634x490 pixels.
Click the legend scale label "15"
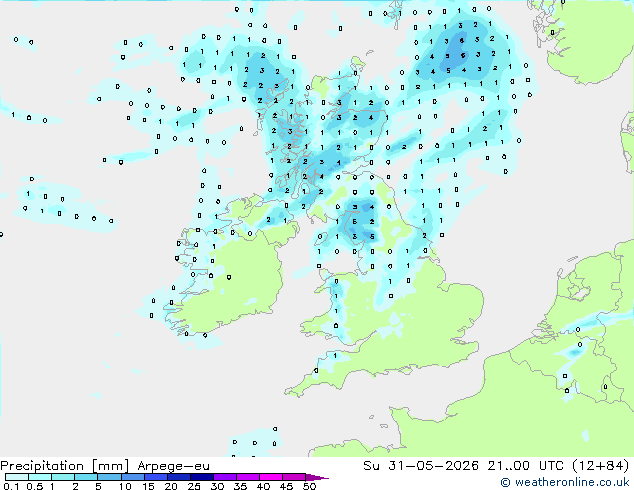[148, 486]
